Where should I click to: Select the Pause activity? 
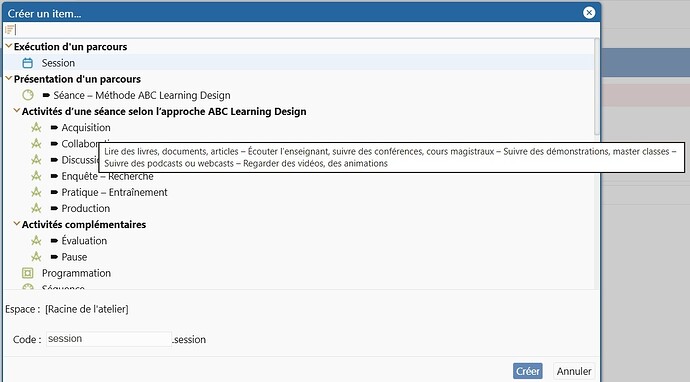74,257
